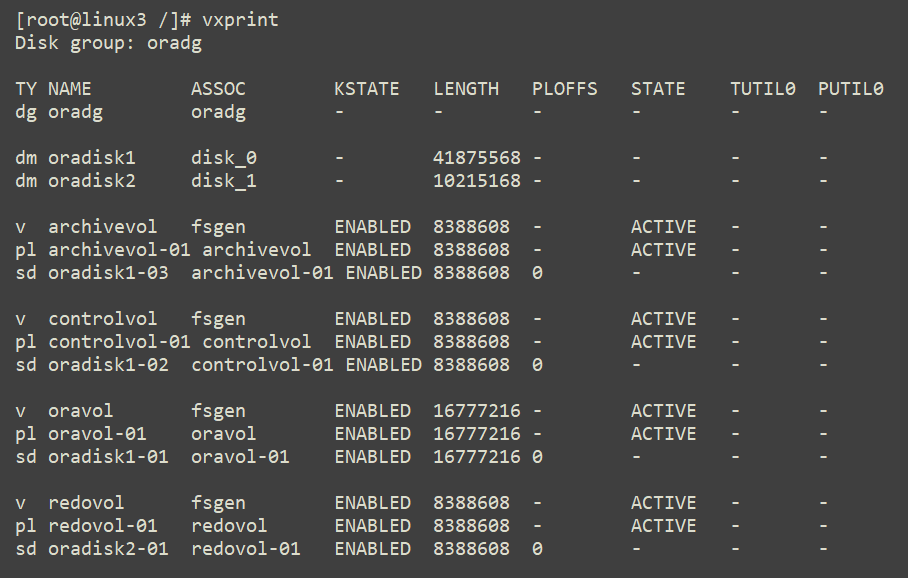The height and width of the screenshot is (578, 908).
Task: Click the oravol volume name
Action: (80, 411)
